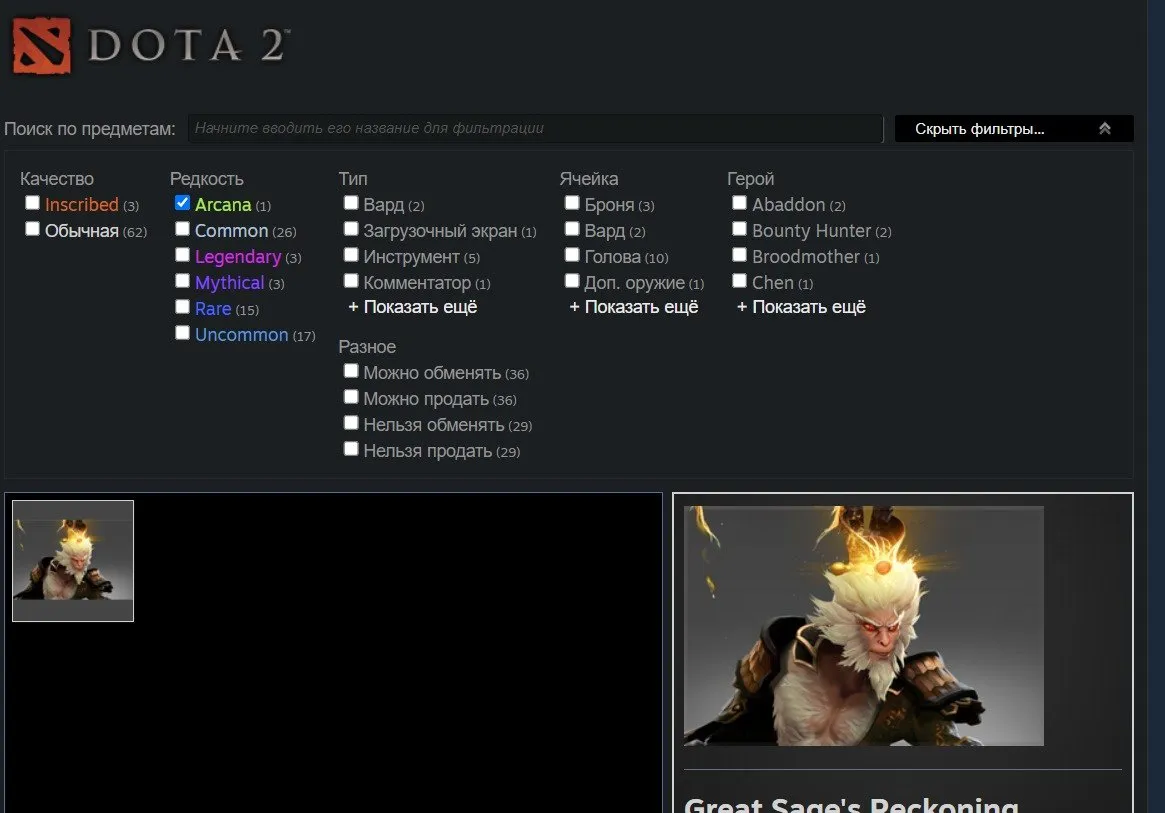Tick the Нельзя продать checkbox

point(351,449)
